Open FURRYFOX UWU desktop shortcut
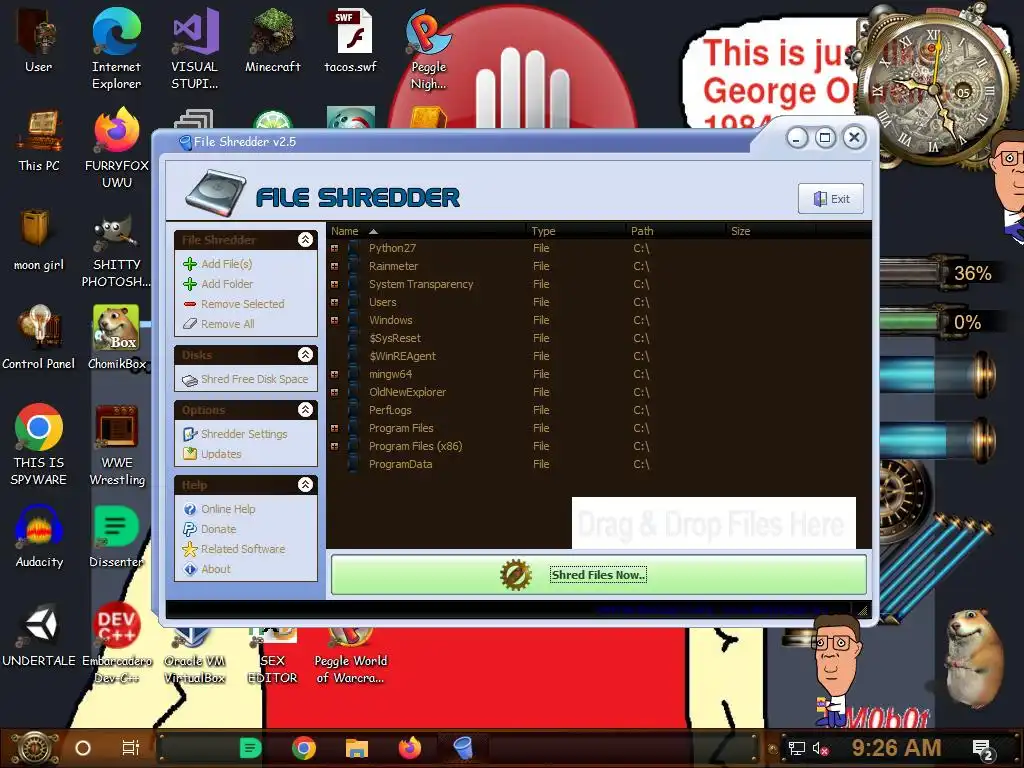This screenshot has width=1024, height=768. click(x=116, y=149)
